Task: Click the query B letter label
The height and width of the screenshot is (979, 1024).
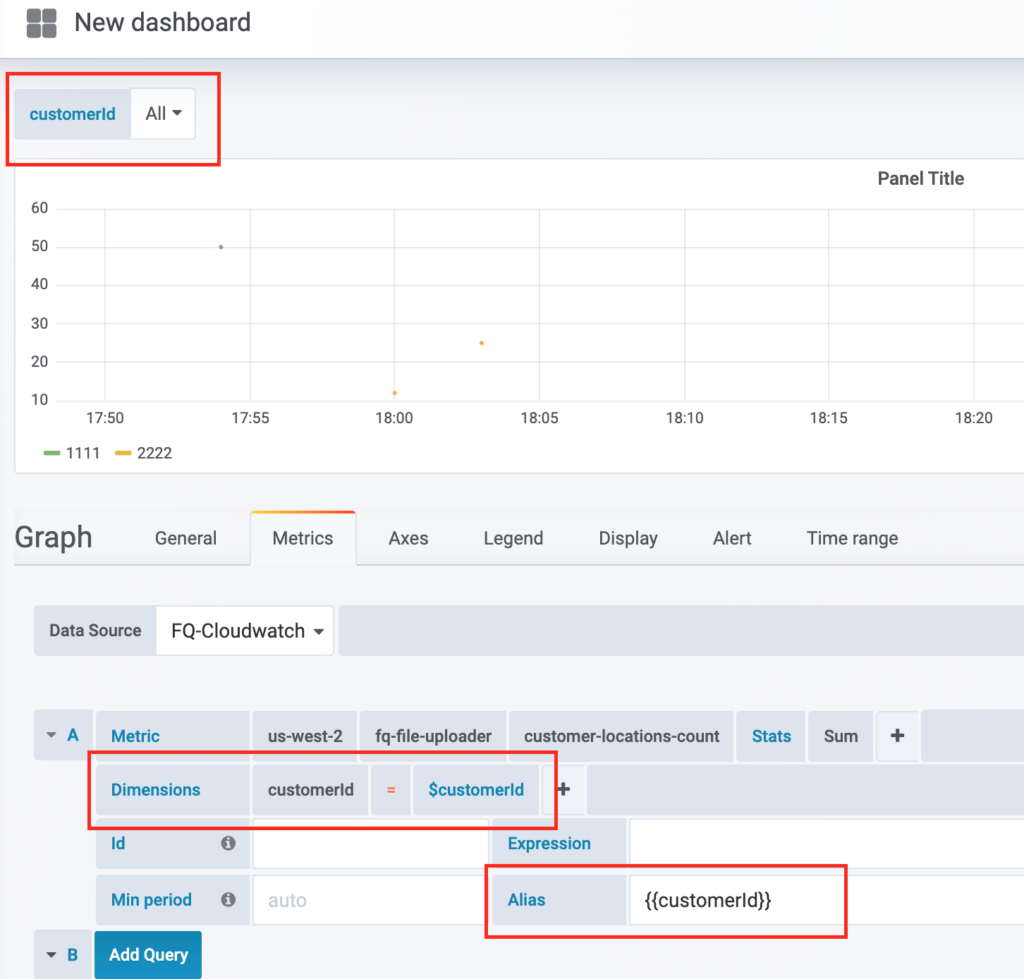Action: [72, 955]
